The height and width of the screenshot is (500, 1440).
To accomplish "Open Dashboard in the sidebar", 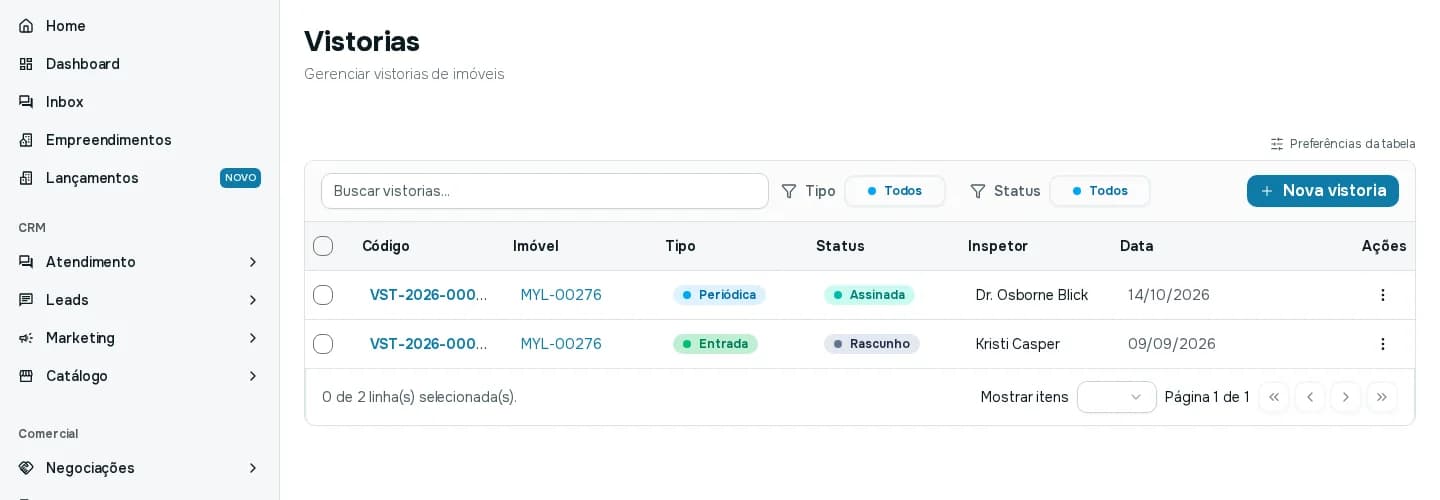I will point(139,64).
